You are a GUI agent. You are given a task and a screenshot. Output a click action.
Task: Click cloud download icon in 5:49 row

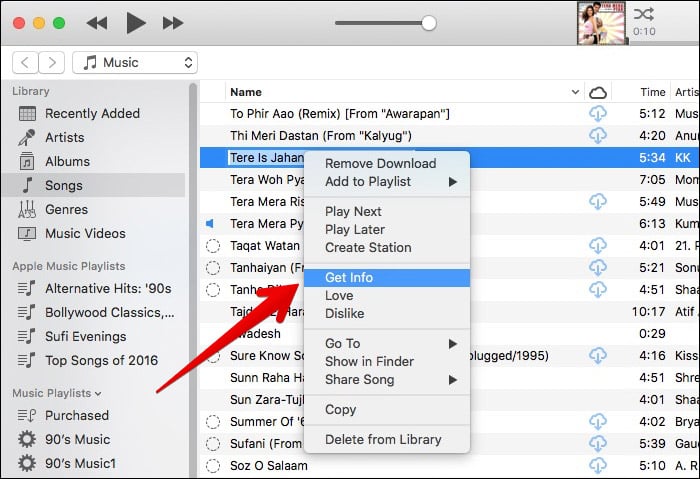pyautogui.click(x=598, y=202)
